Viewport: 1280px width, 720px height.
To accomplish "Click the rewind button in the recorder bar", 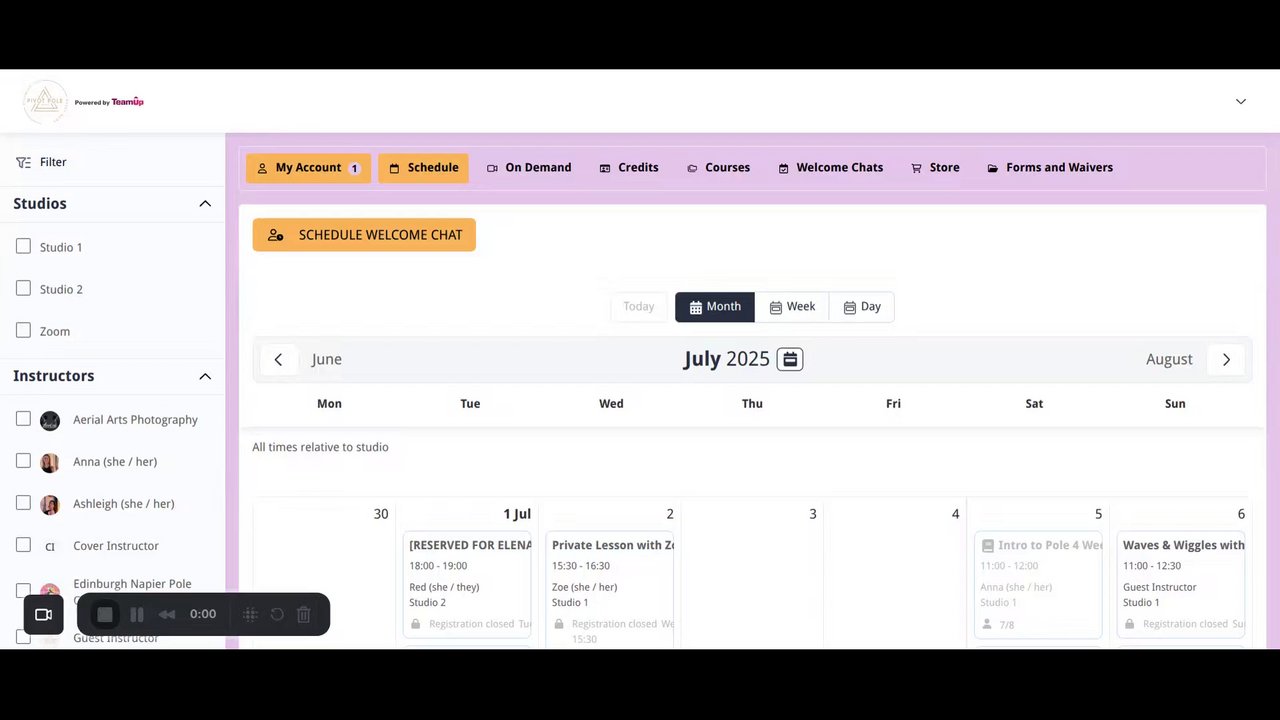I will pyautogui.click(x=167, y=614).
